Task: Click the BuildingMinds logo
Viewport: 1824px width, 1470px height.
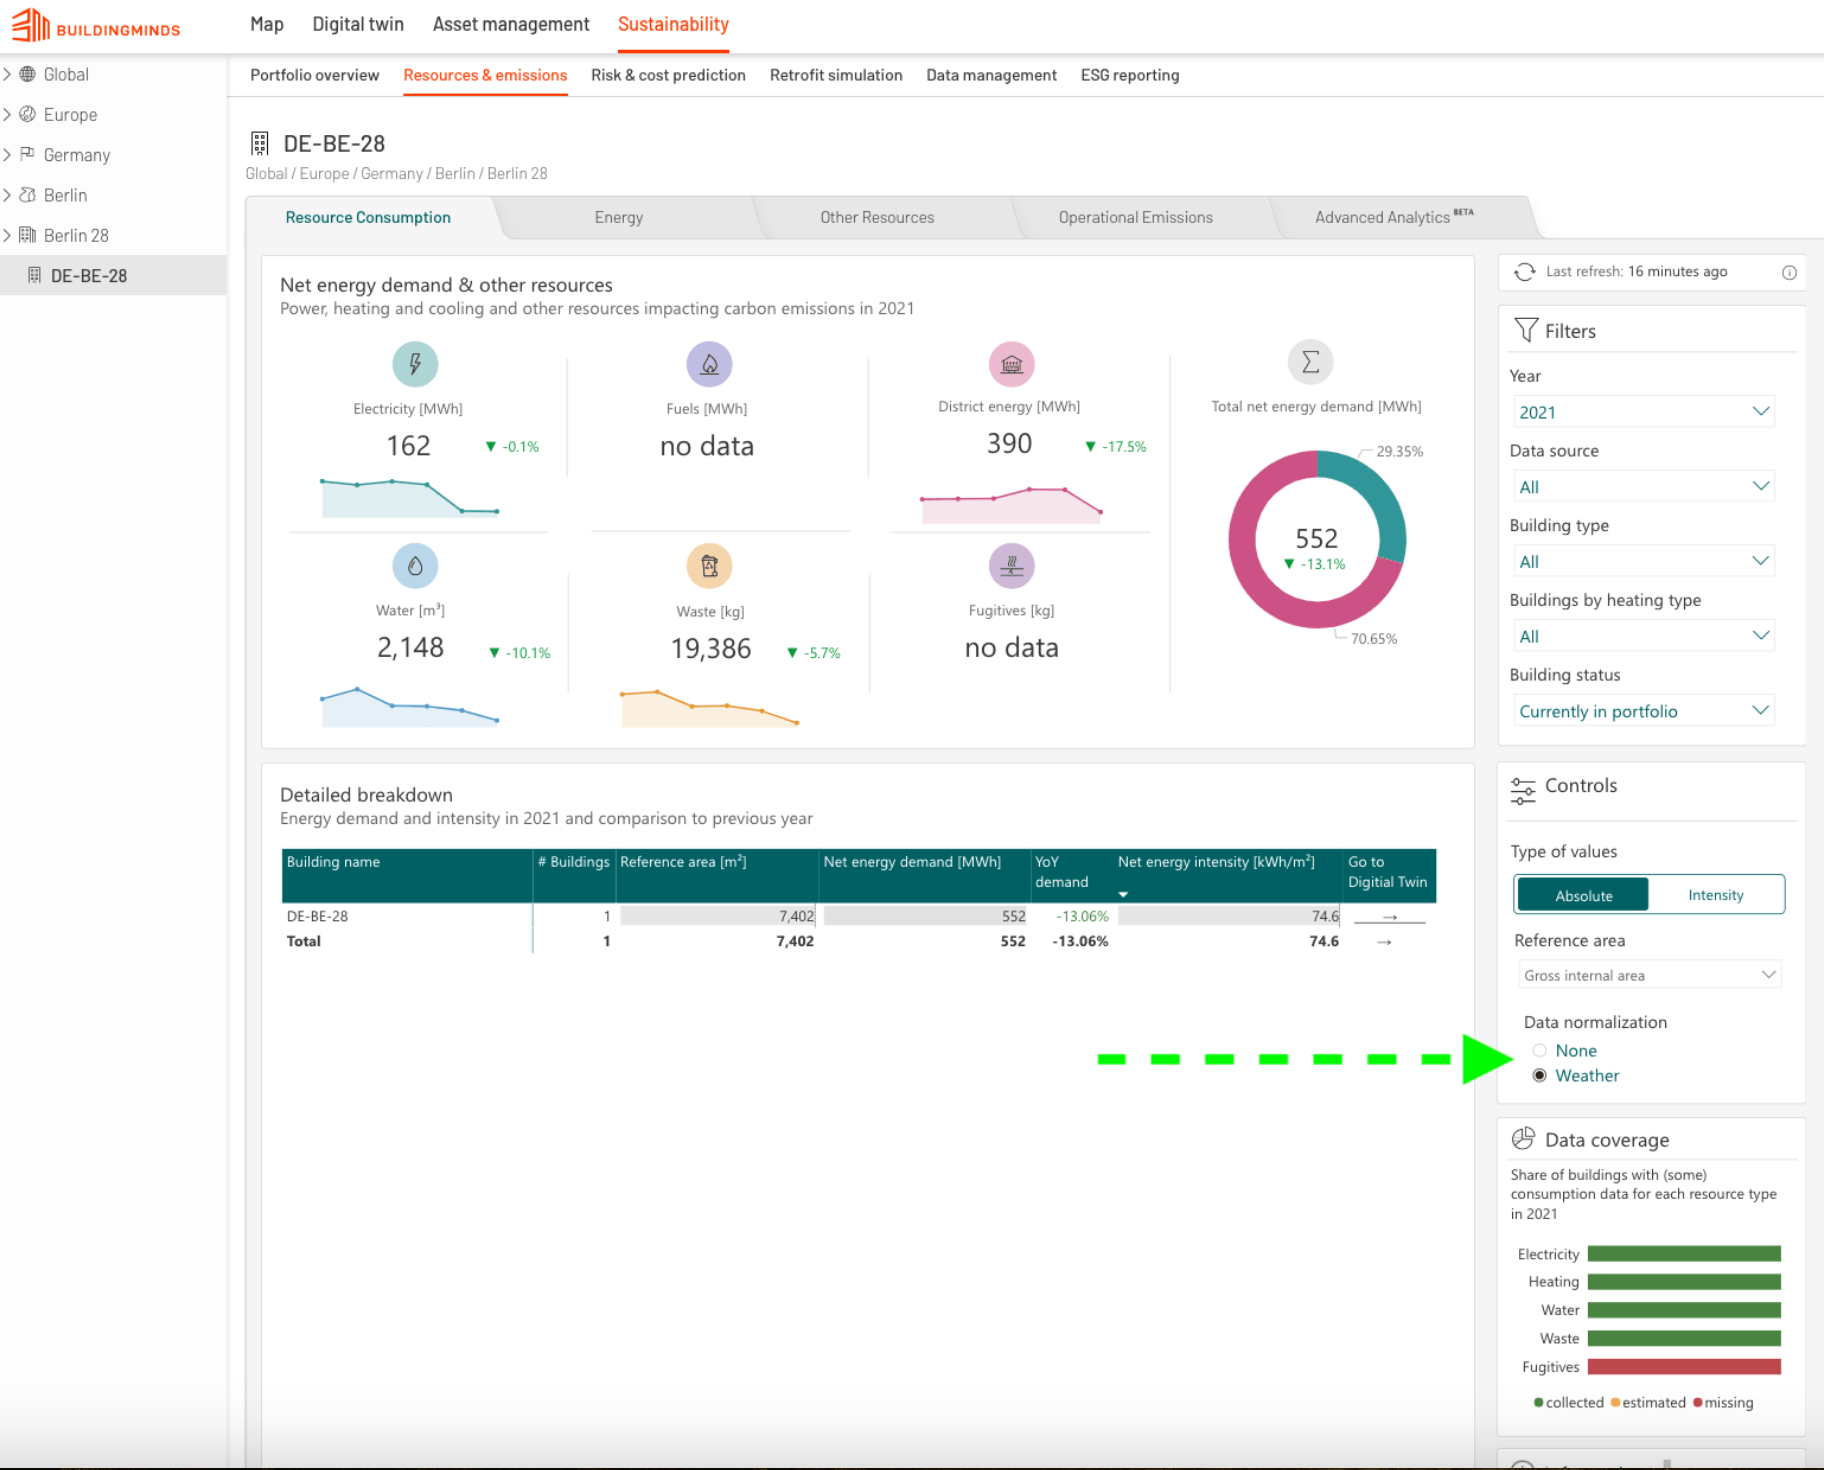Action: pyautogui.click(x=96, y=26)
